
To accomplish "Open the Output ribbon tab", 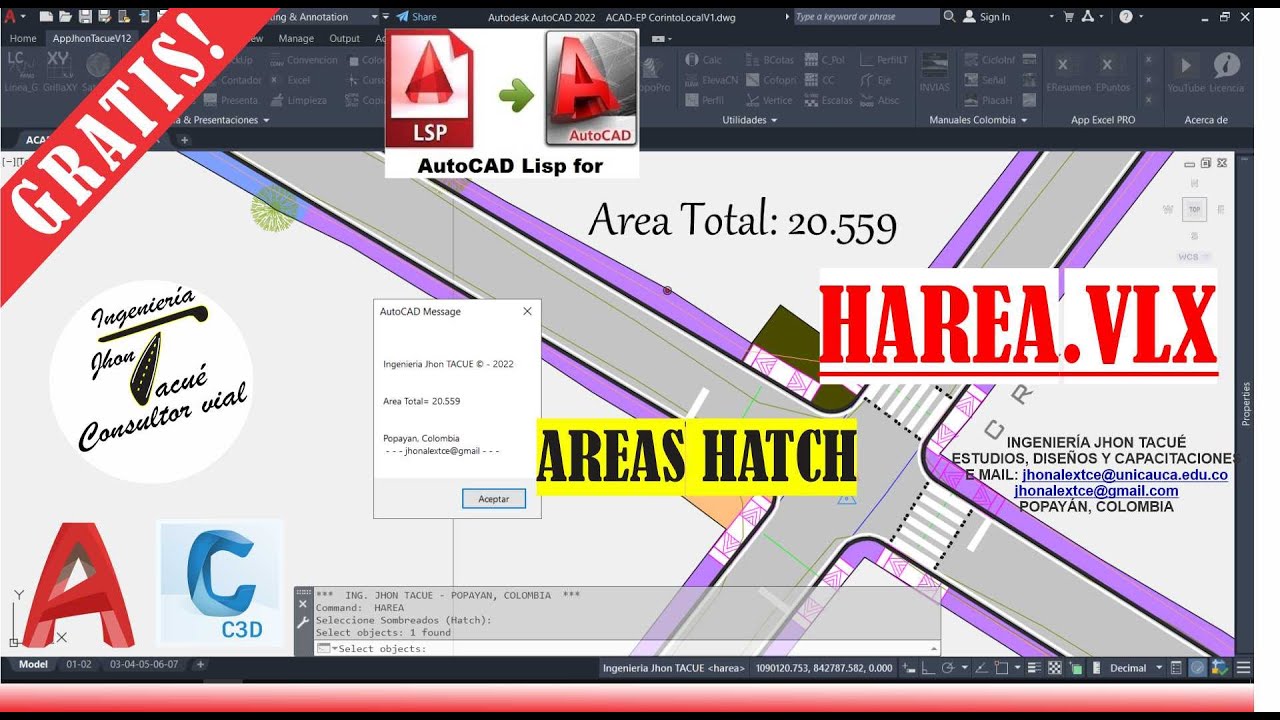I will tap(345, 38).
